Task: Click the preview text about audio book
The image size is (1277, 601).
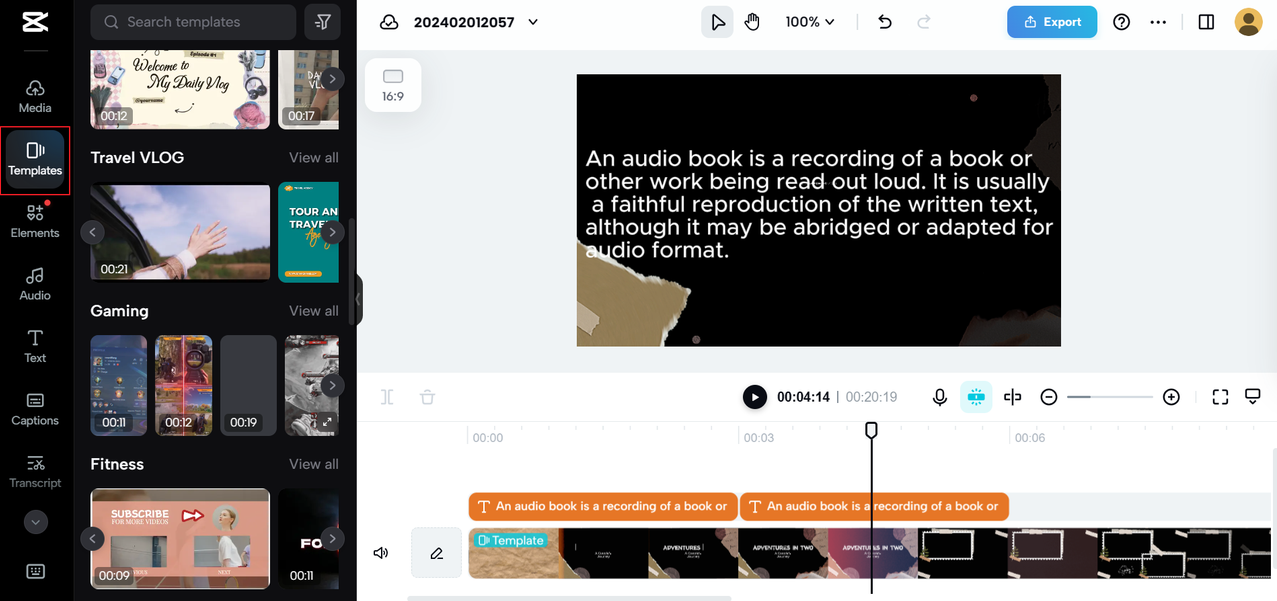Action: pos(819,204)
